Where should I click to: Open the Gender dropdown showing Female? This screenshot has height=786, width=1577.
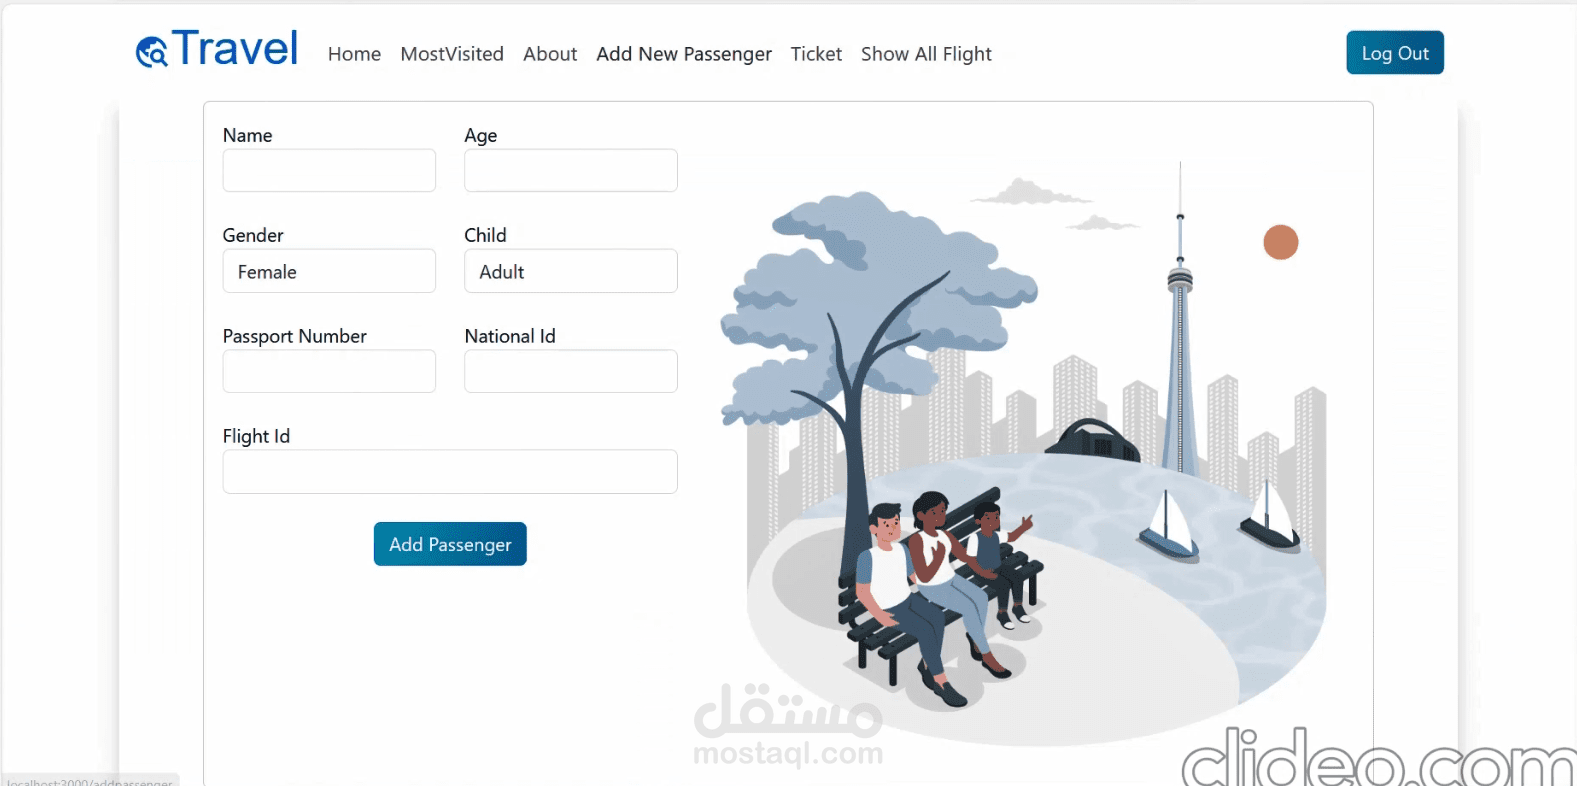pos(329,271)
